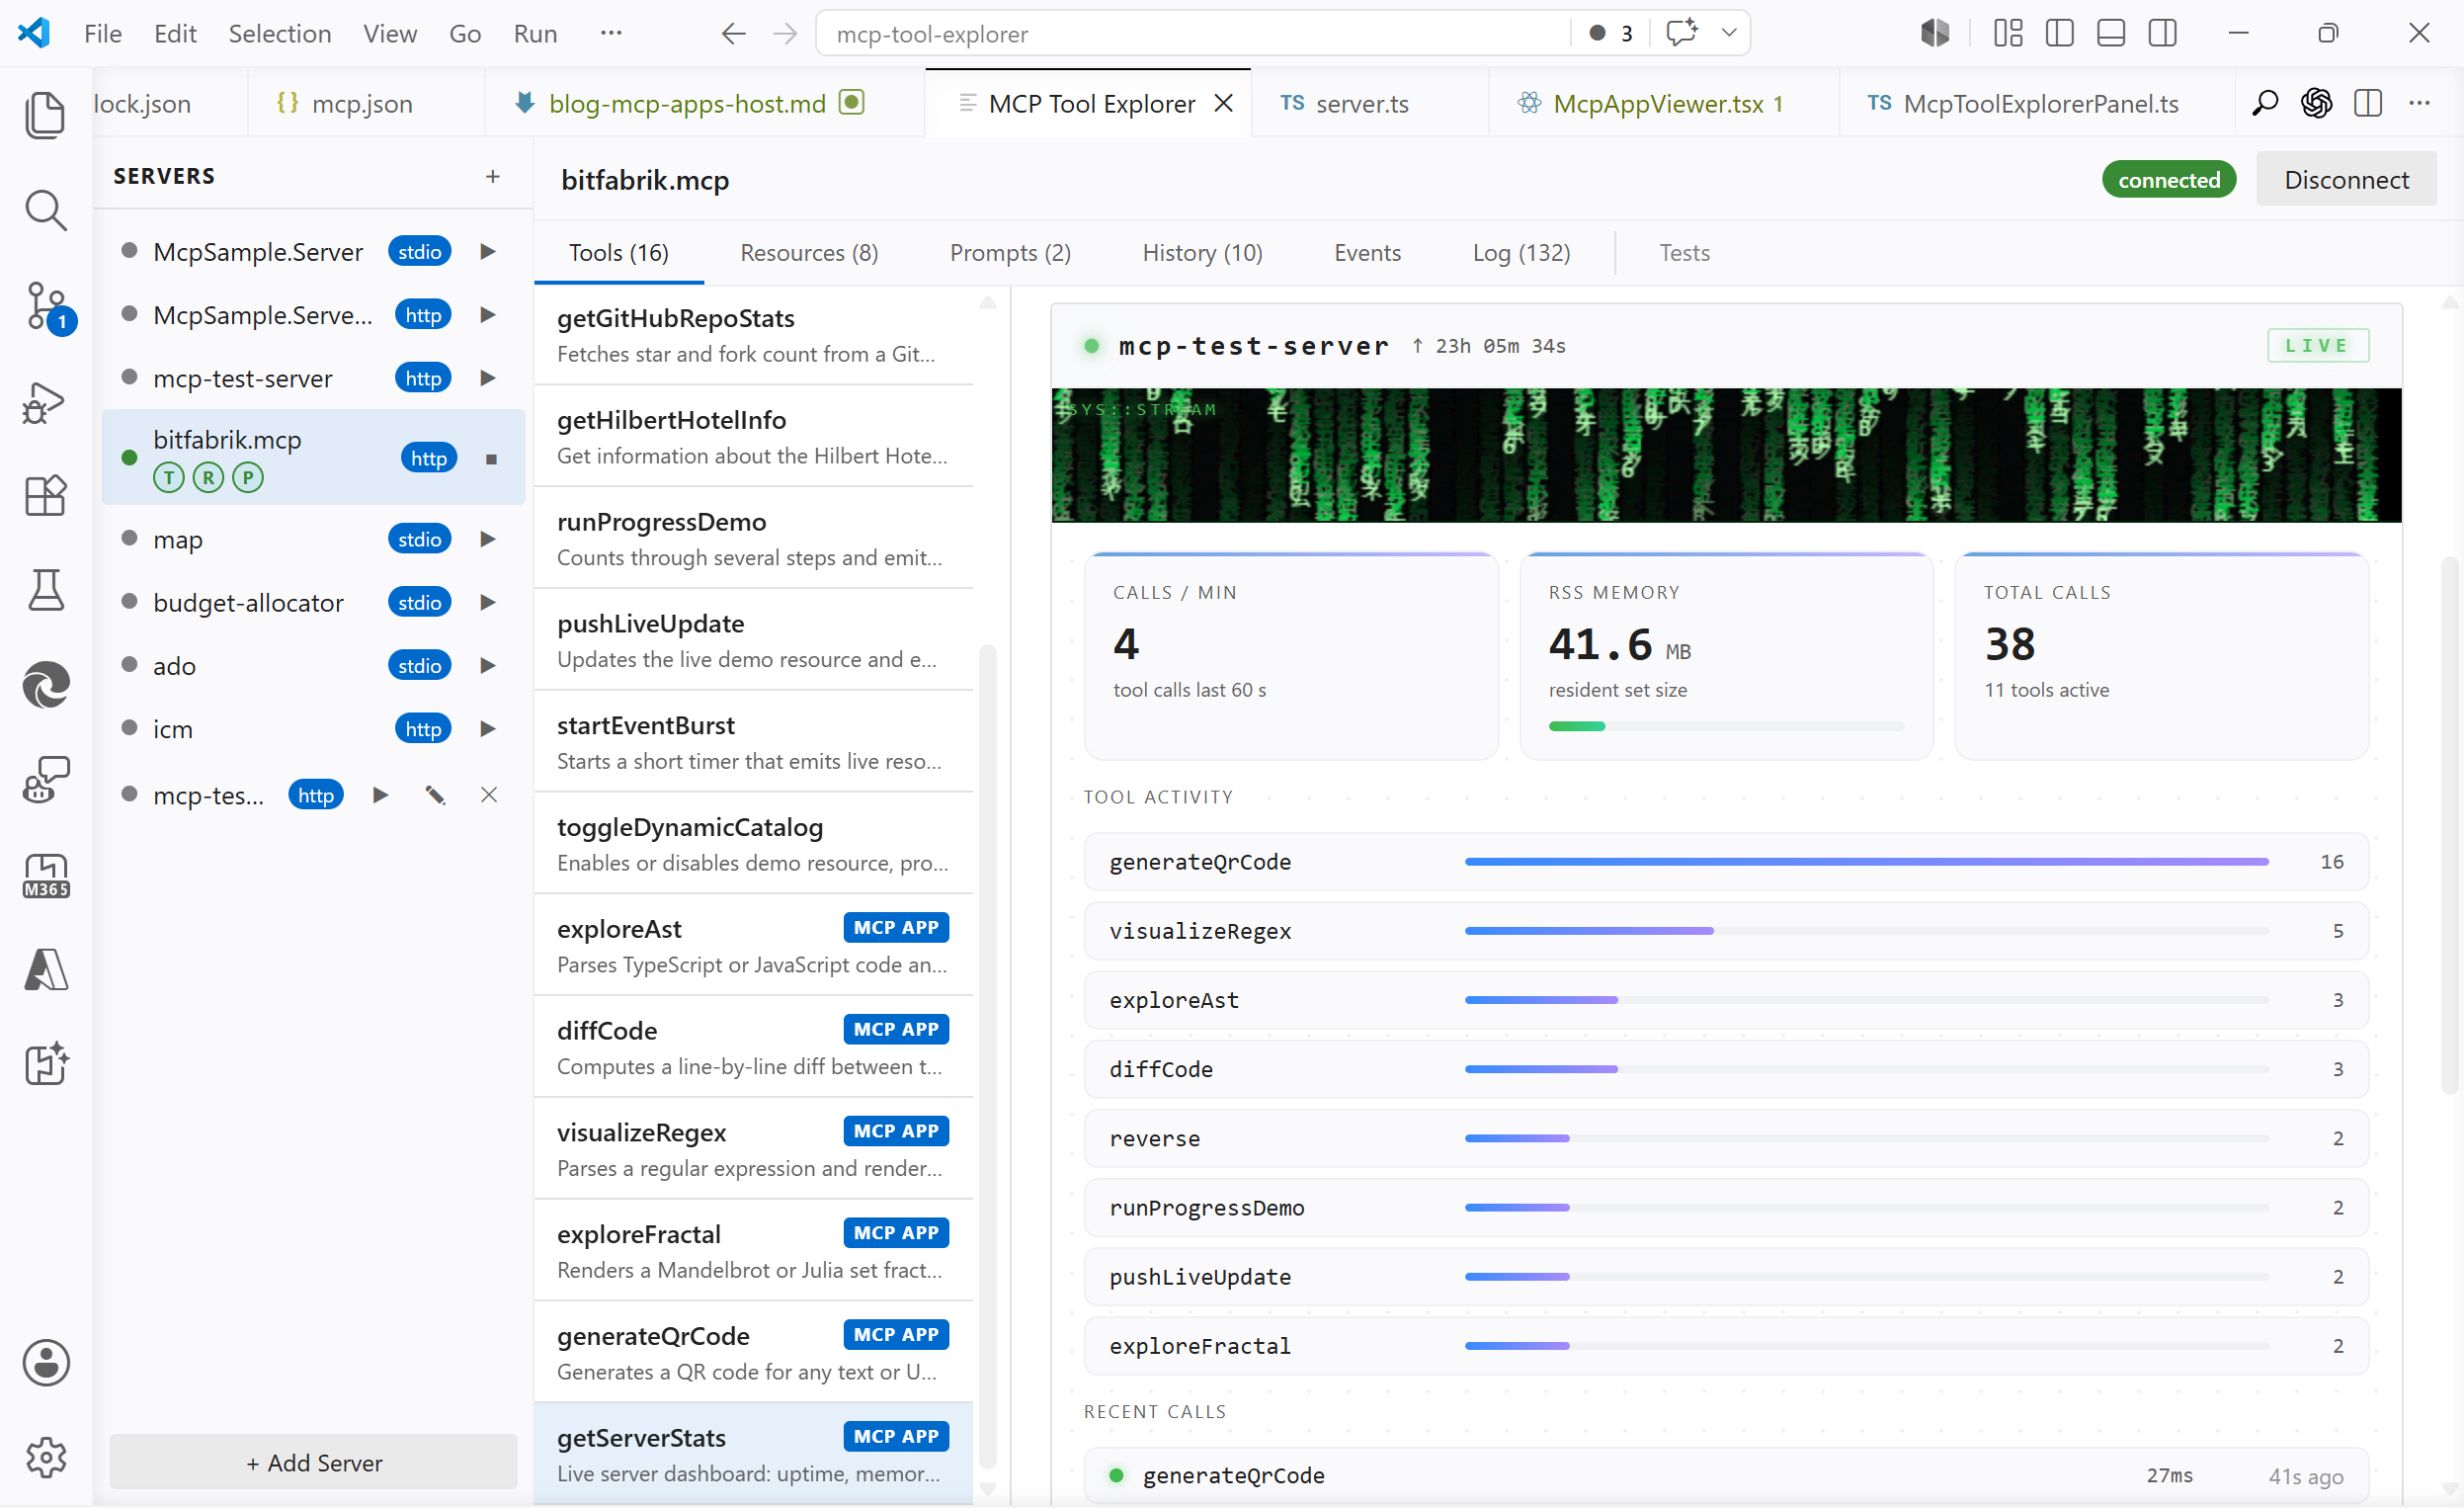
Task: Open the File menu
Action: (x=103, y=34)
